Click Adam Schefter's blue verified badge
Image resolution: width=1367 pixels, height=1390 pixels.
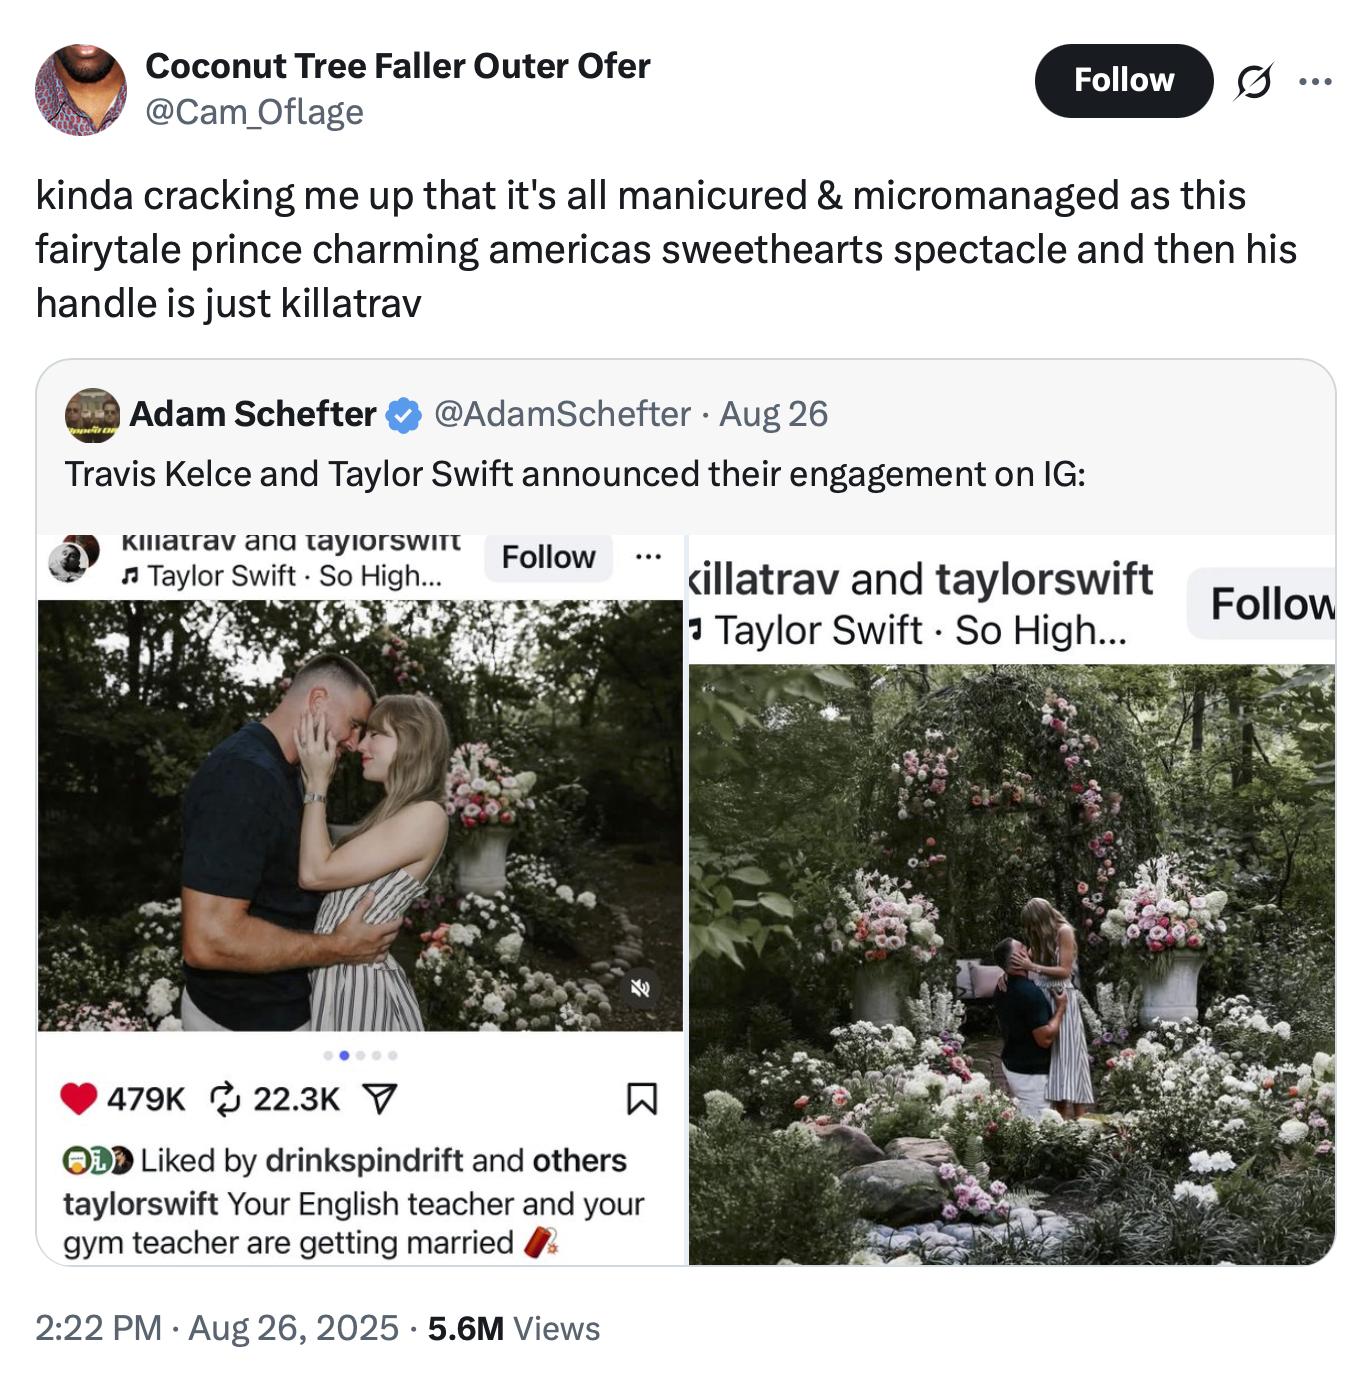[x=404, y=414]
